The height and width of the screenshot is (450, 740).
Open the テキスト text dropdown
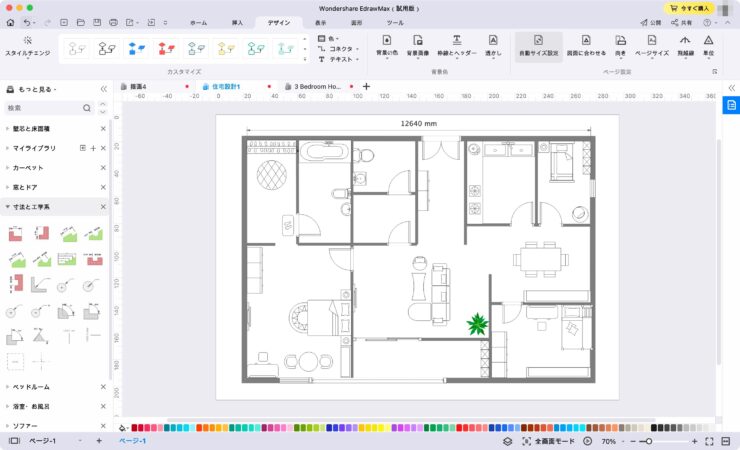click(338, 59)
